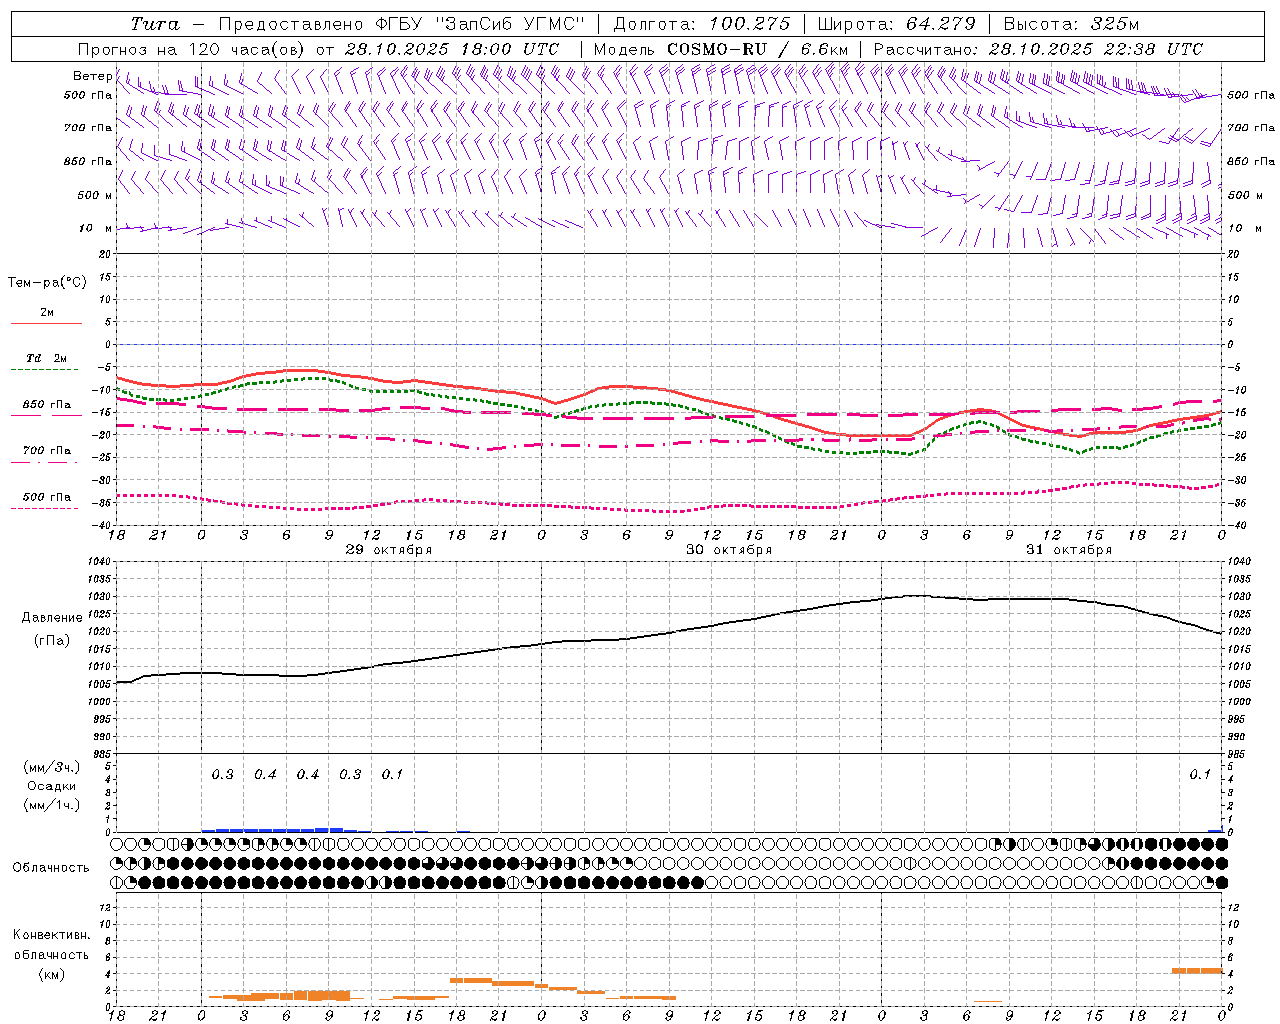The width and height of the screenshot is (1280, 1024).
Task: Click the '700 гПа' temperature legend entry
Action: coord(47,451)
